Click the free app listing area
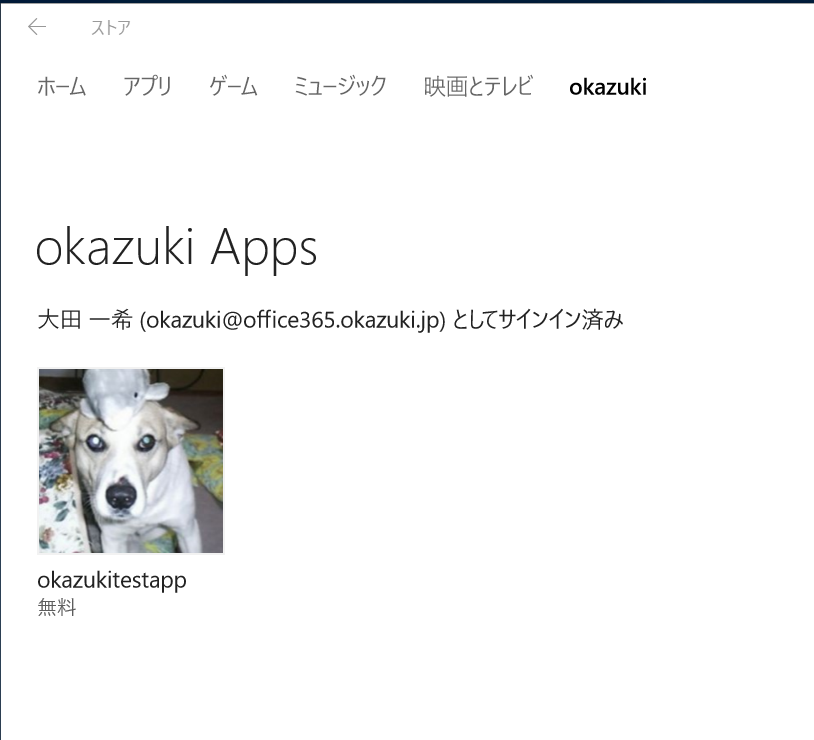Screen dimensions: 814x740 tap(130, 490)
